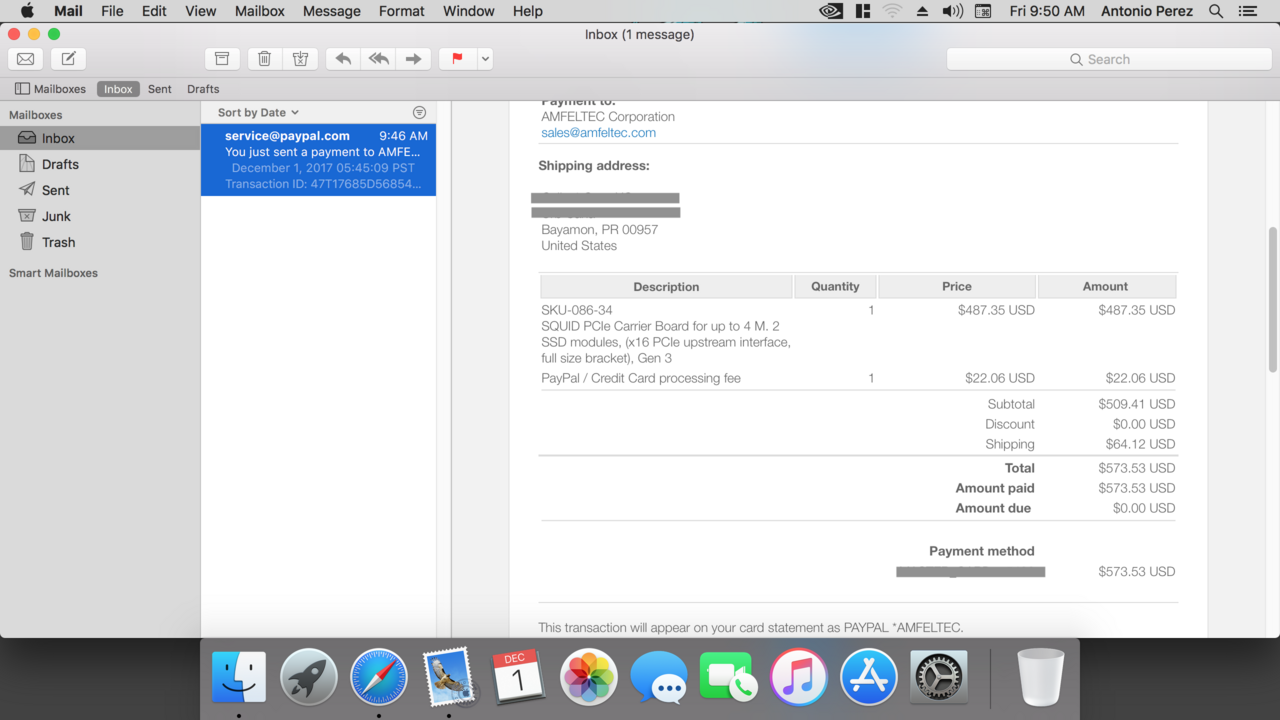
Task: Click the Get Mail envelope icon
Action: pyautogui.click(x=26, y=59)
